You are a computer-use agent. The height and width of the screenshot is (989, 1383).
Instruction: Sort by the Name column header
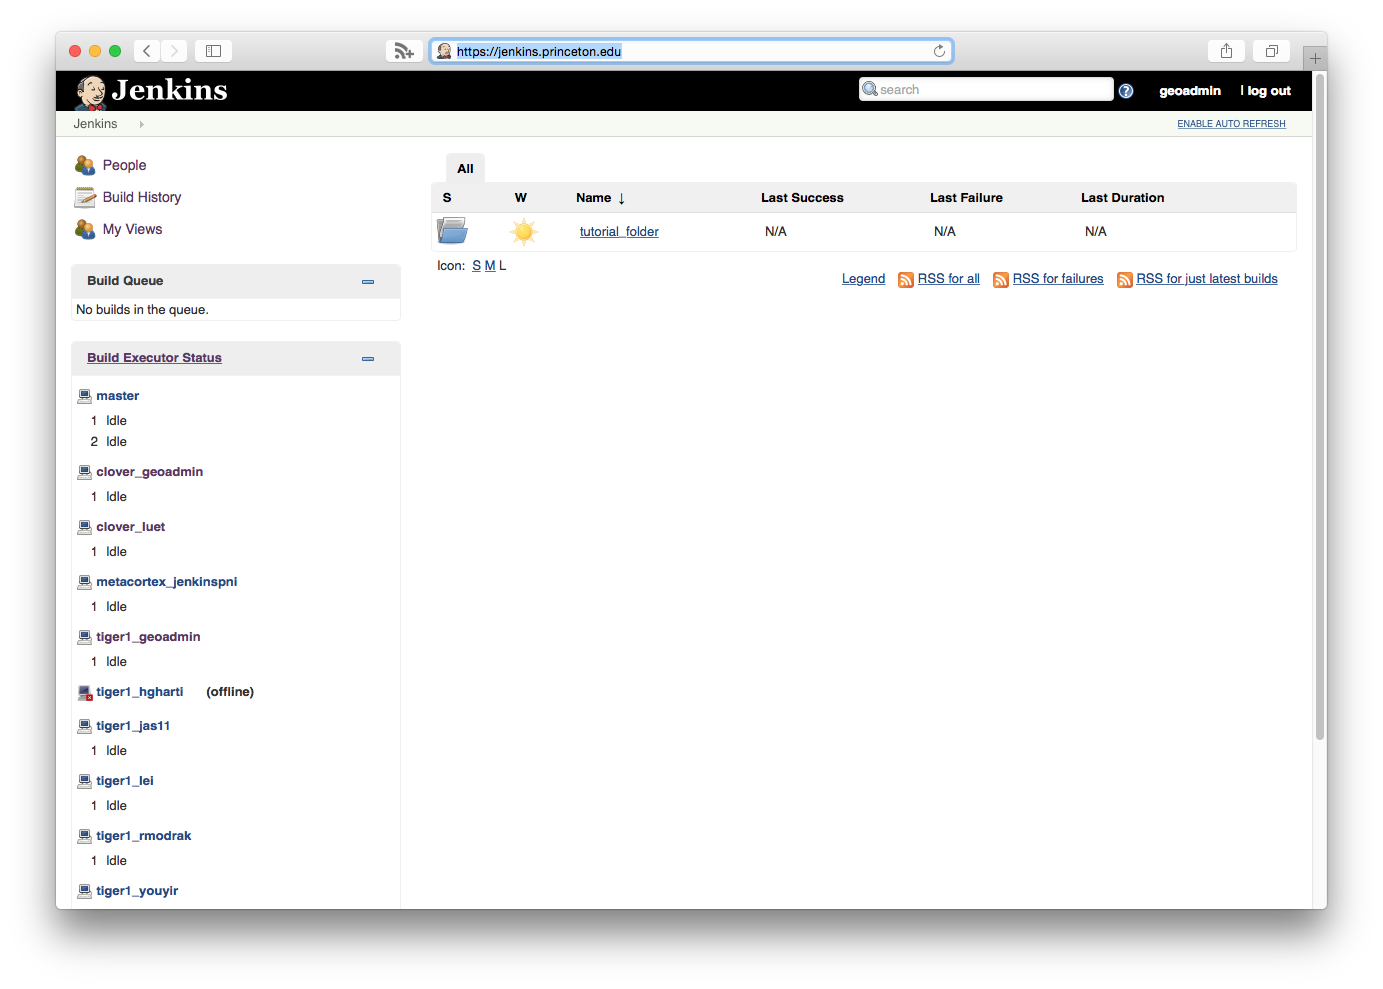[600, 198]
